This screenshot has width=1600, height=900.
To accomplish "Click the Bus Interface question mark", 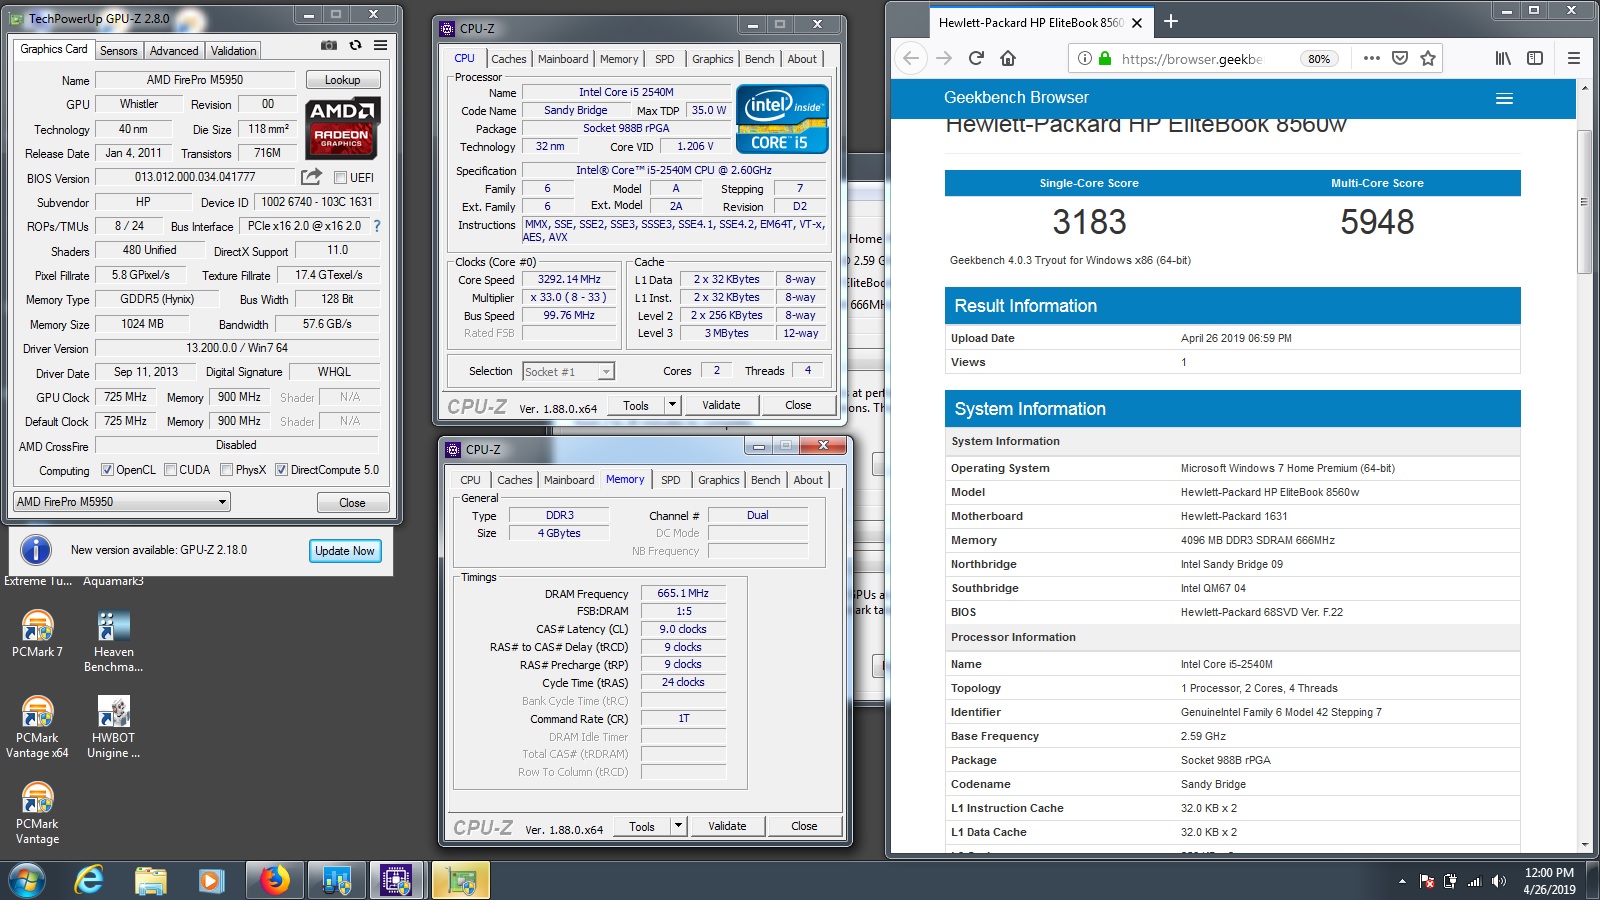I will tap(377, 226).
